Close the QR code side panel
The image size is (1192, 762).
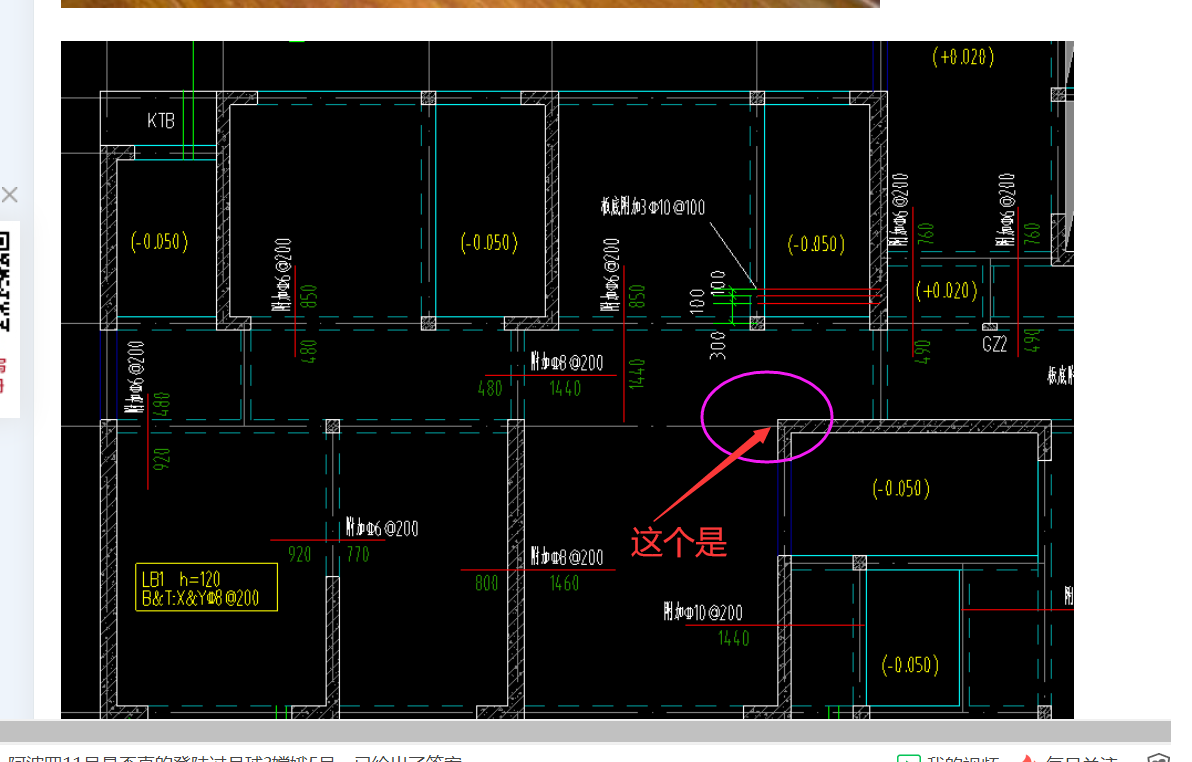pos(10,195)
